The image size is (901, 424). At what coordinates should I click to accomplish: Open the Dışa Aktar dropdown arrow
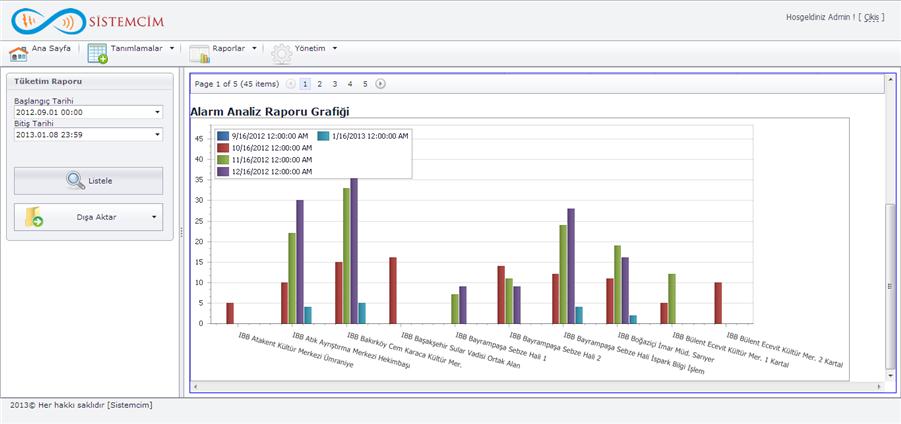(153, 217)
